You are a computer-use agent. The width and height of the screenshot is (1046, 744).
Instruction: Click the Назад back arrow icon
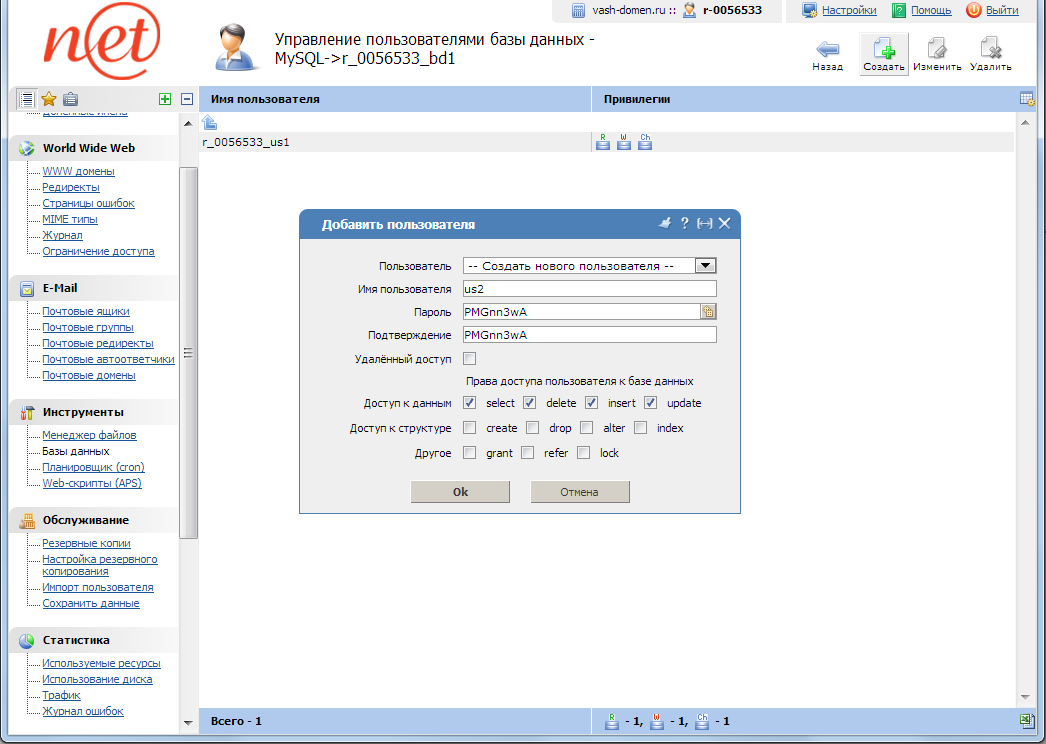[x=827, y=49]
